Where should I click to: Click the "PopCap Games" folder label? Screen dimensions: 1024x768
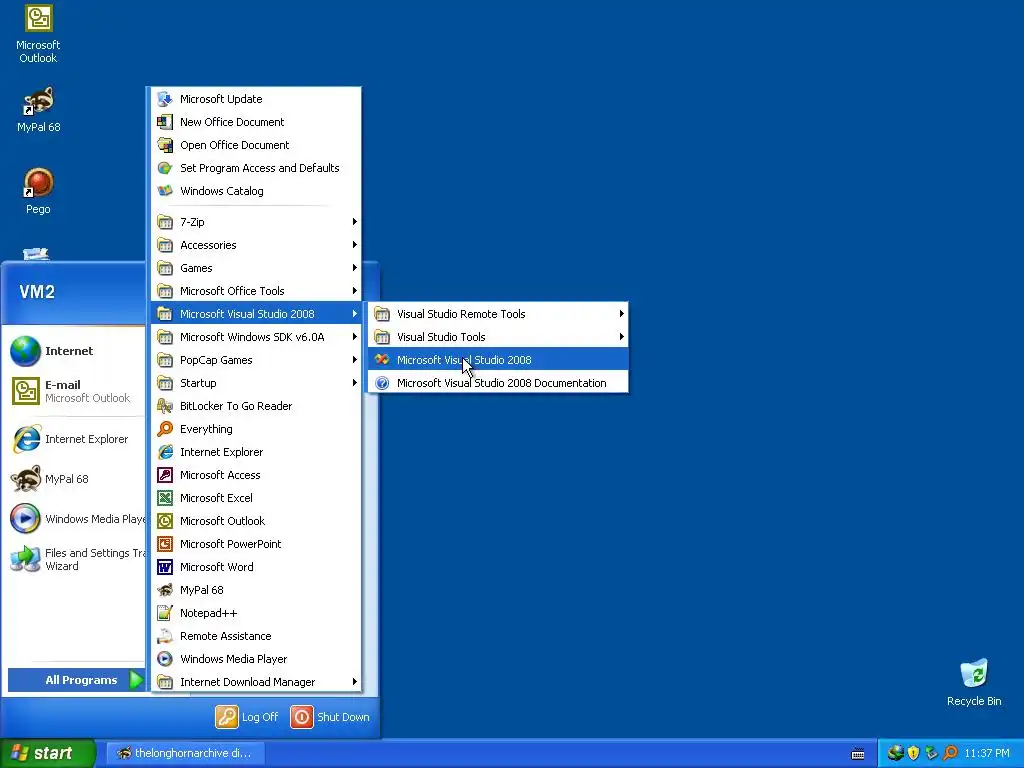pos(216,360)
